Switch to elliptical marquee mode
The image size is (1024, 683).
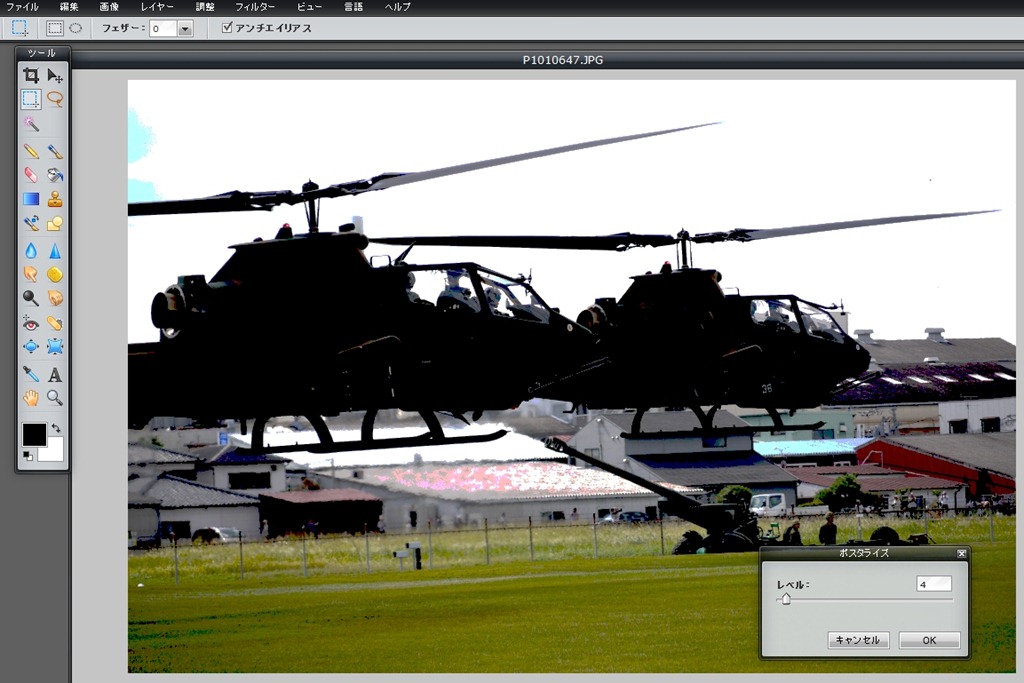click(x=75, y=28)
